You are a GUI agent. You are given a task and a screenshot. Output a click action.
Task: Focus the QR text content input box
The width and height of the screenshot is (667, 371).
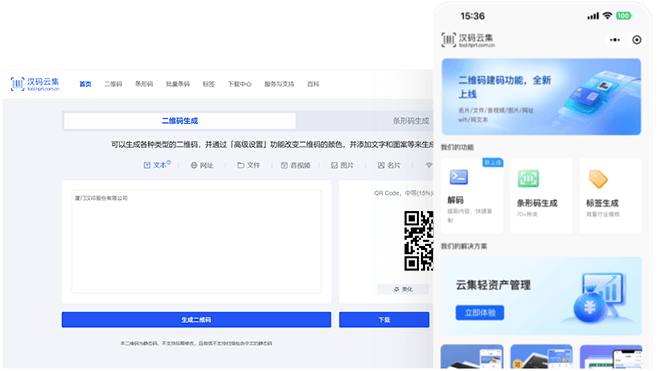(197, 242)
